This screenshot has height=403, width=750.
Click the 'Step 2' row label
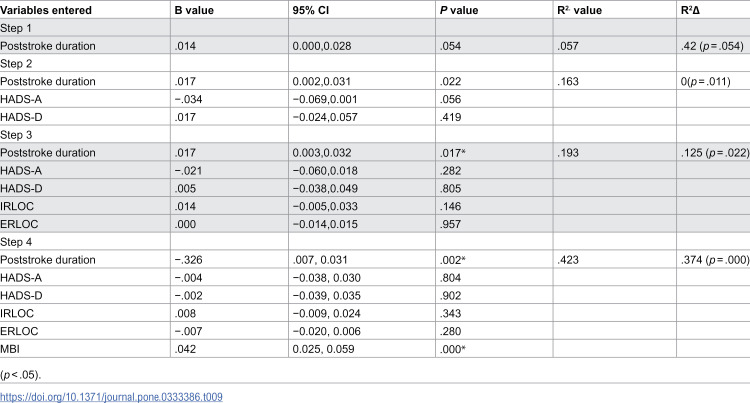coord(16,64)
